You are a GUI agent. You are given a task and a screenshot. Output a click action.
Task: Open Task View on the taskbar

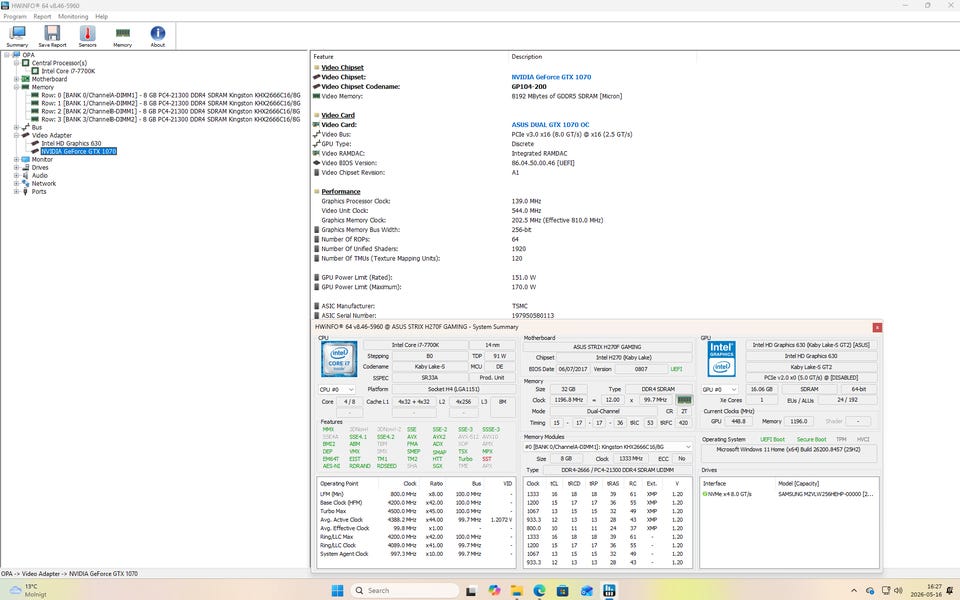(471, 590)
